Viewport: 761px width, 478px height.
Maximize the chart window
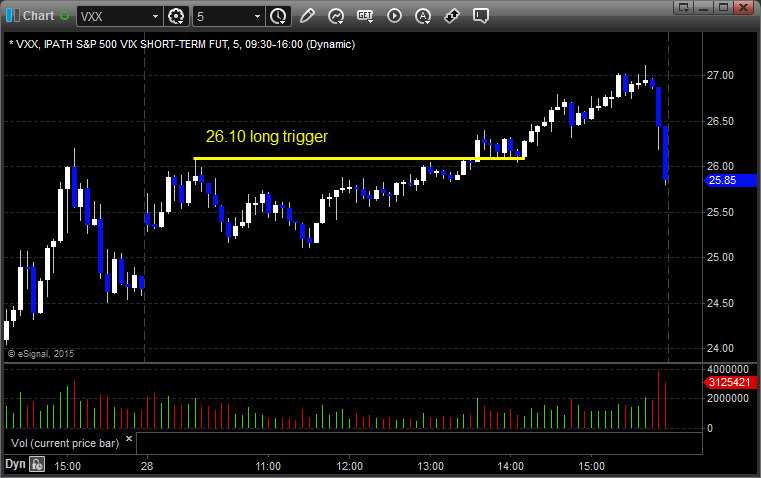[723, 7]
